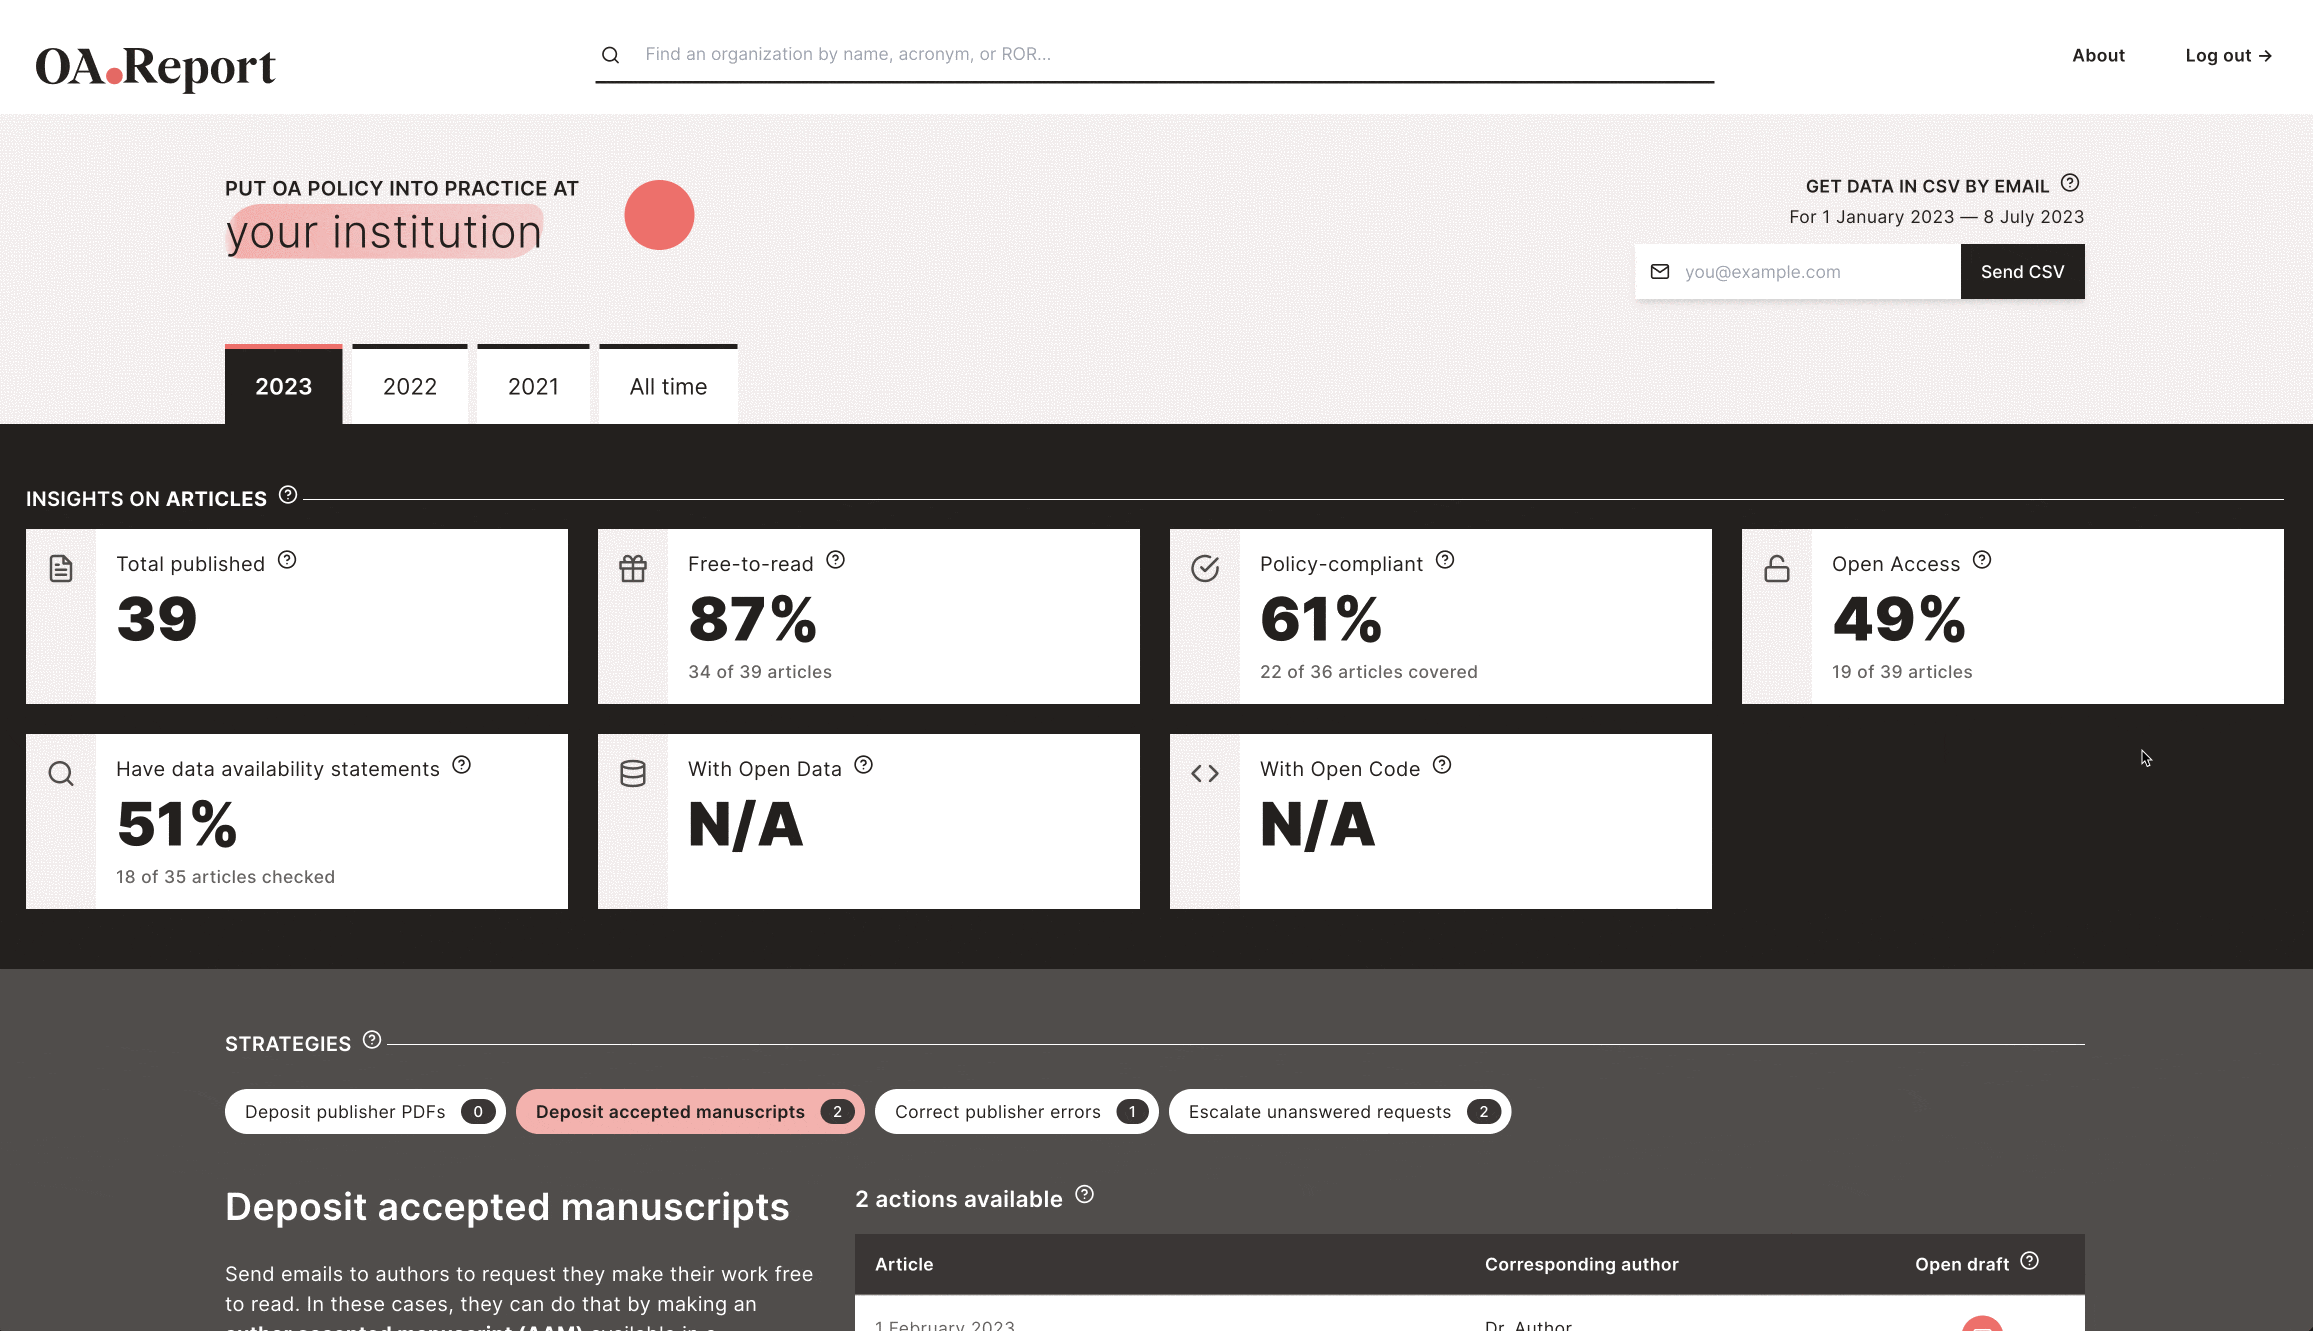Toggle the Deposit accepted manuscripts strategy filter
The height and width of the screenshot is (1331, 2313).
click(691, 1112)
